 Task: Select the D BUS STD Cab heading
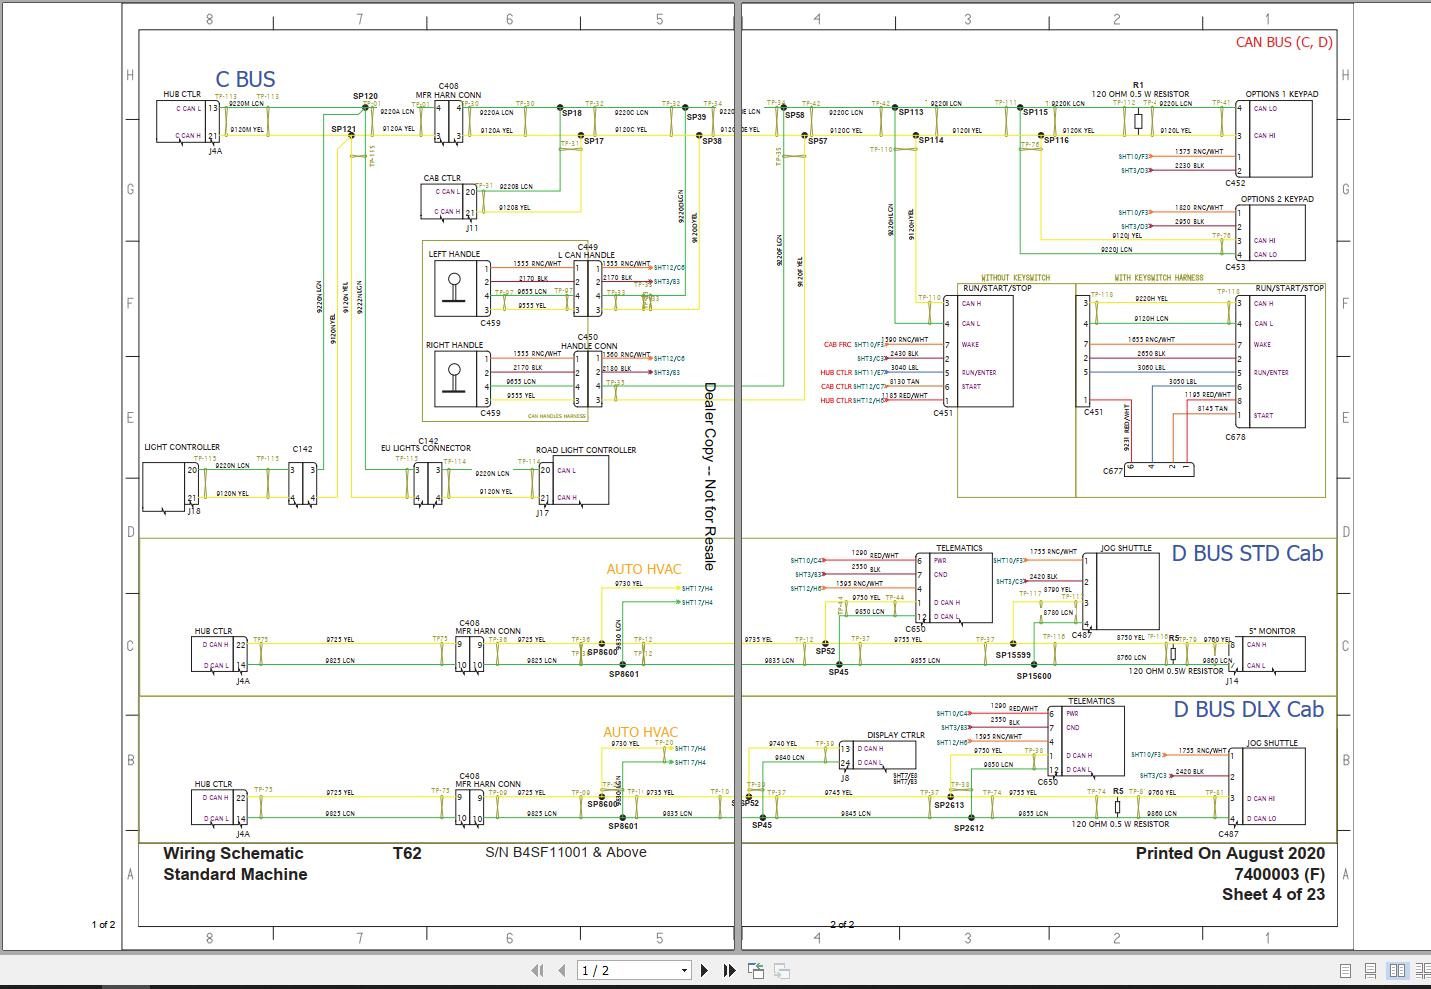1248,553
